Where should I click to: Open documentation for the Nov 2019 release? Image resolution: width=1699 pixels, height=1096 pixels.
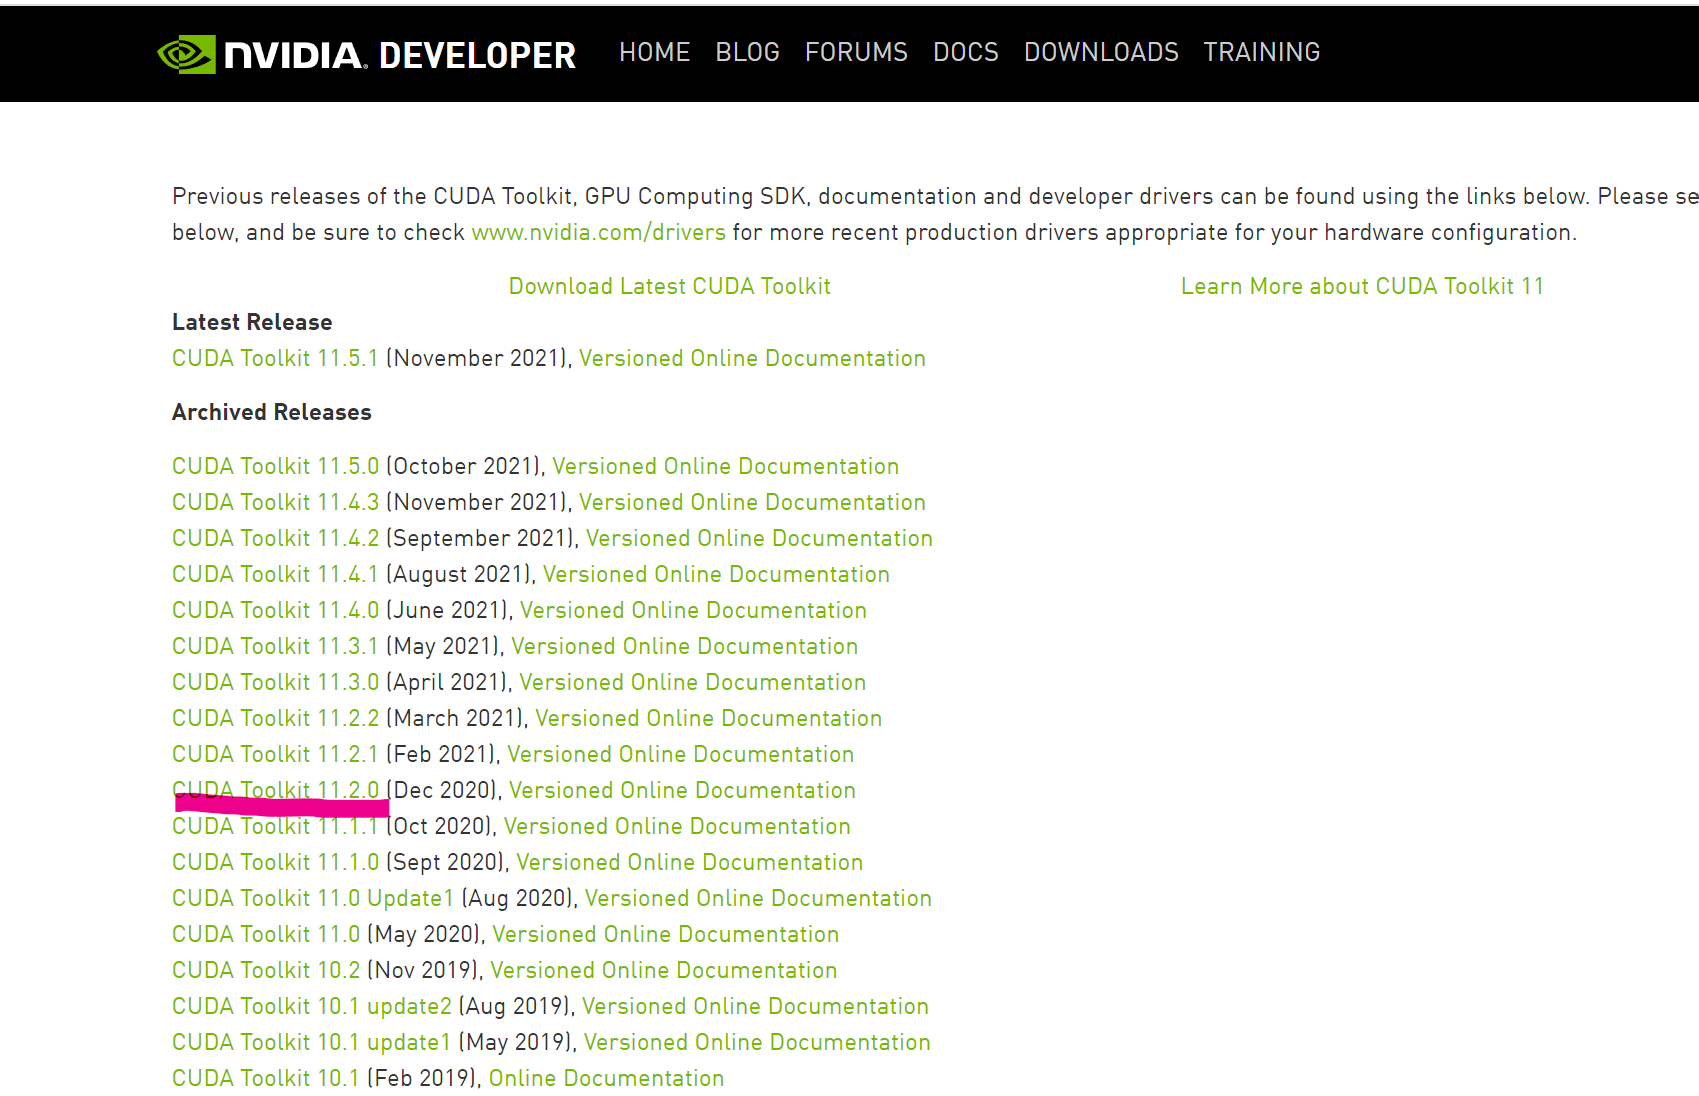coord(663,970)
